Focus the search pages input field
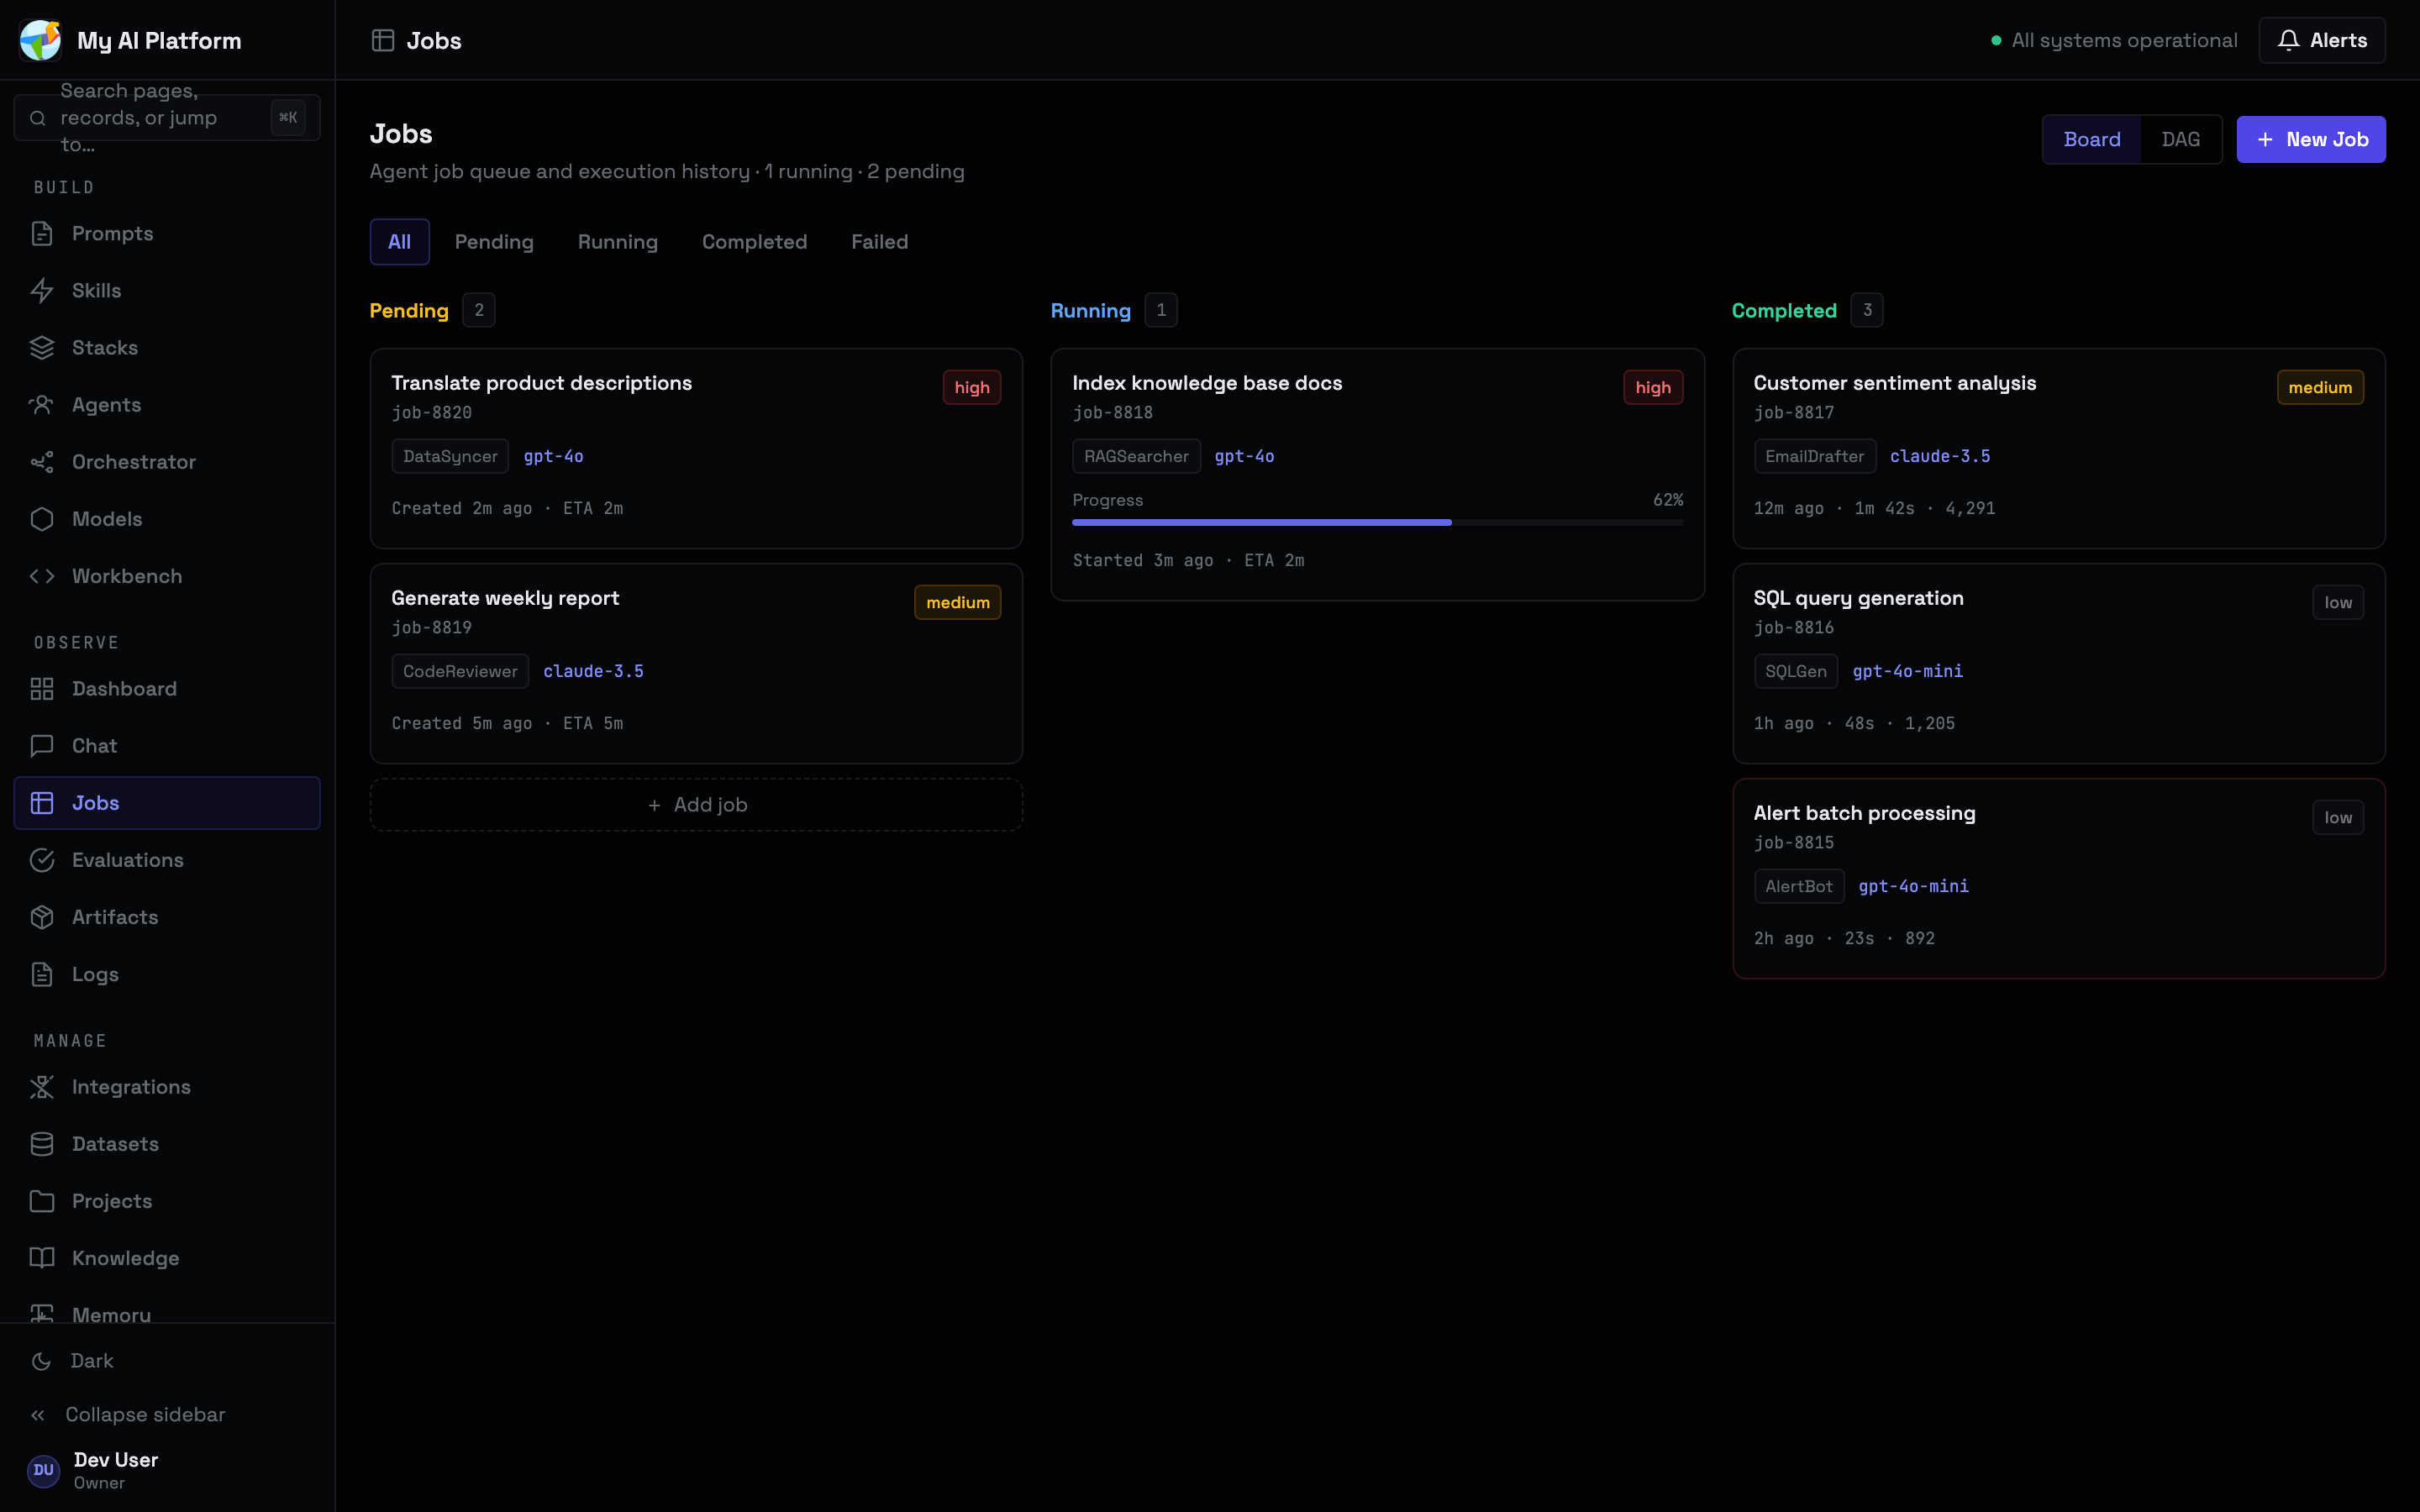The height and width of the screenshot is (1512, 2420). point(167,118)
